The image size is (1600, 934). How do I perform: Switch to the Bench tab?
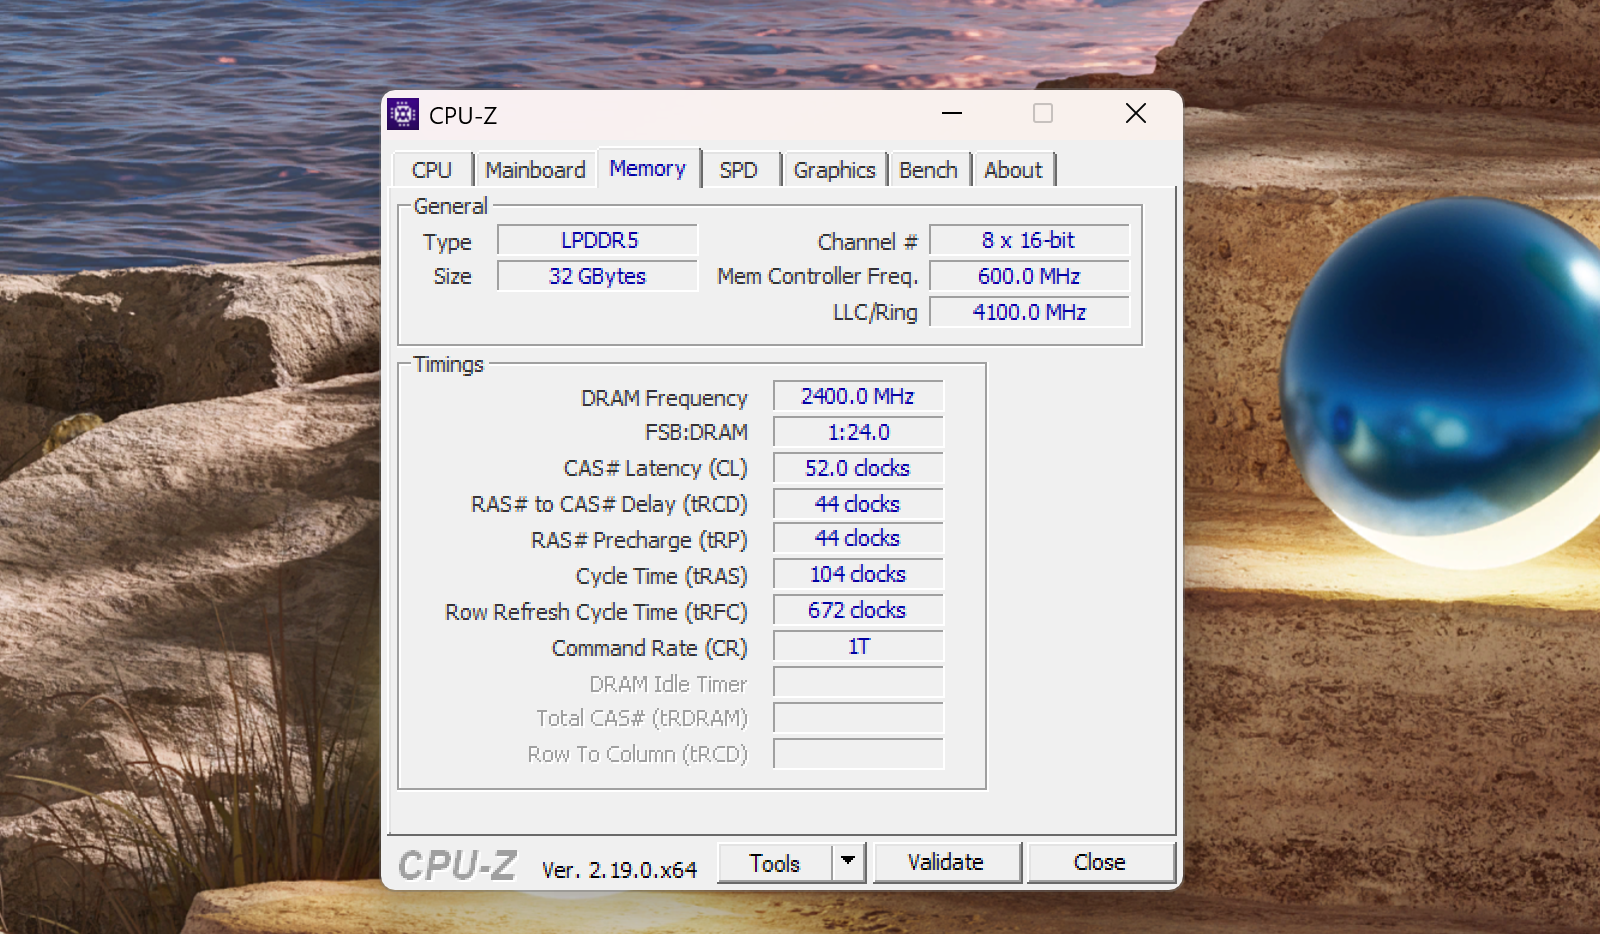[x=928, y=170]
